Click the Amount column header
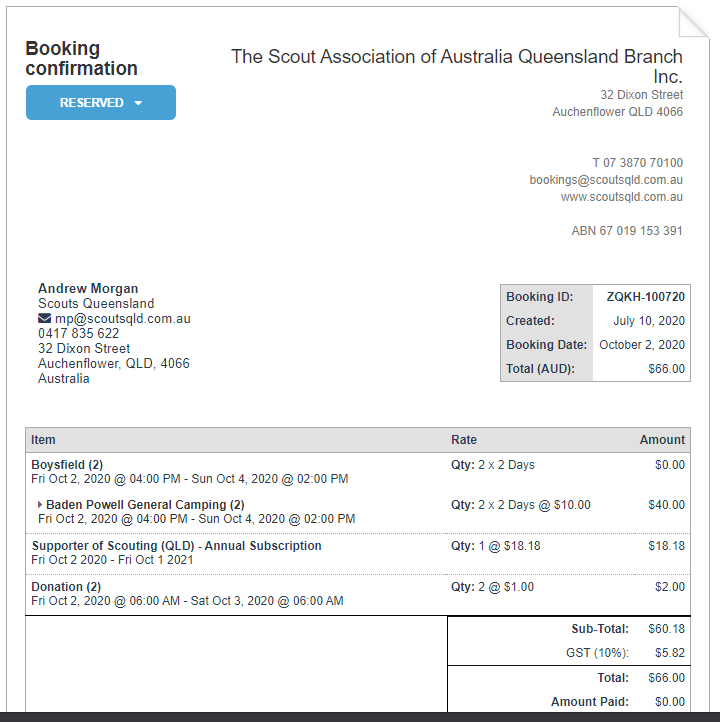 point(662,440)
